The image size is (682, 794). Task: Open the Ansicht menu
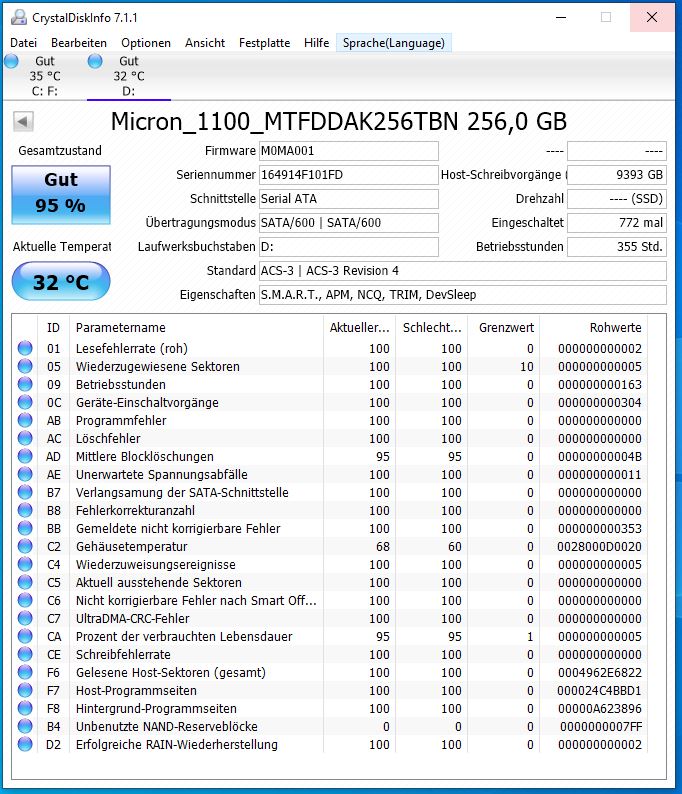[205, 43]
